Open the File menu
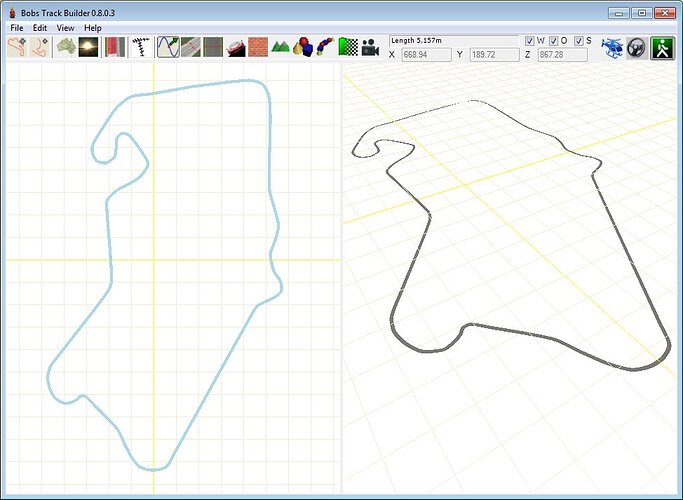Image resolution: width=683 pixels, height=500 pixels. (x=17, y=28)
